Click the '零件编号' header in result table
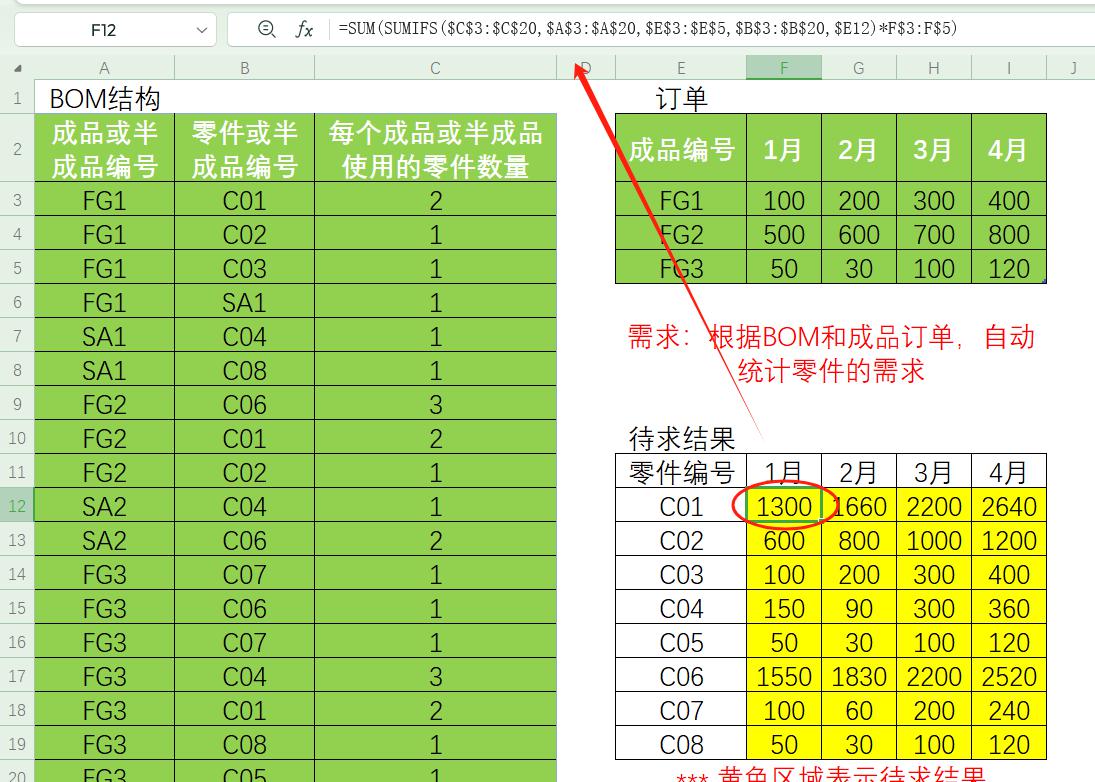This screenshot has width=1095, height=782. [681, 473]
